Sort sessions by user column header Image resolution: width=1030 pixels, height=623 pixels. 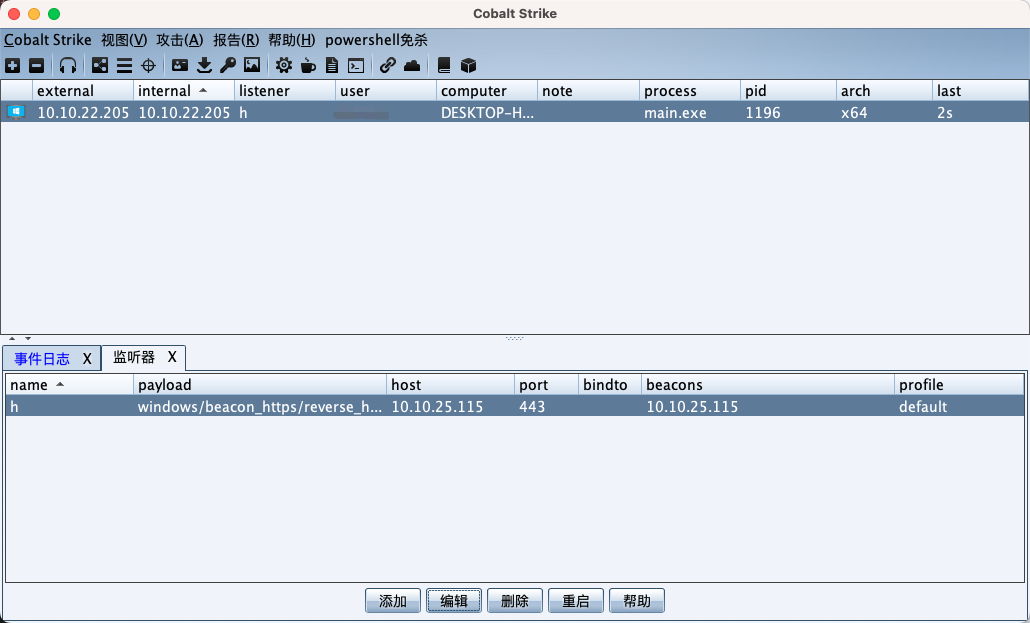tap(386, 91)
